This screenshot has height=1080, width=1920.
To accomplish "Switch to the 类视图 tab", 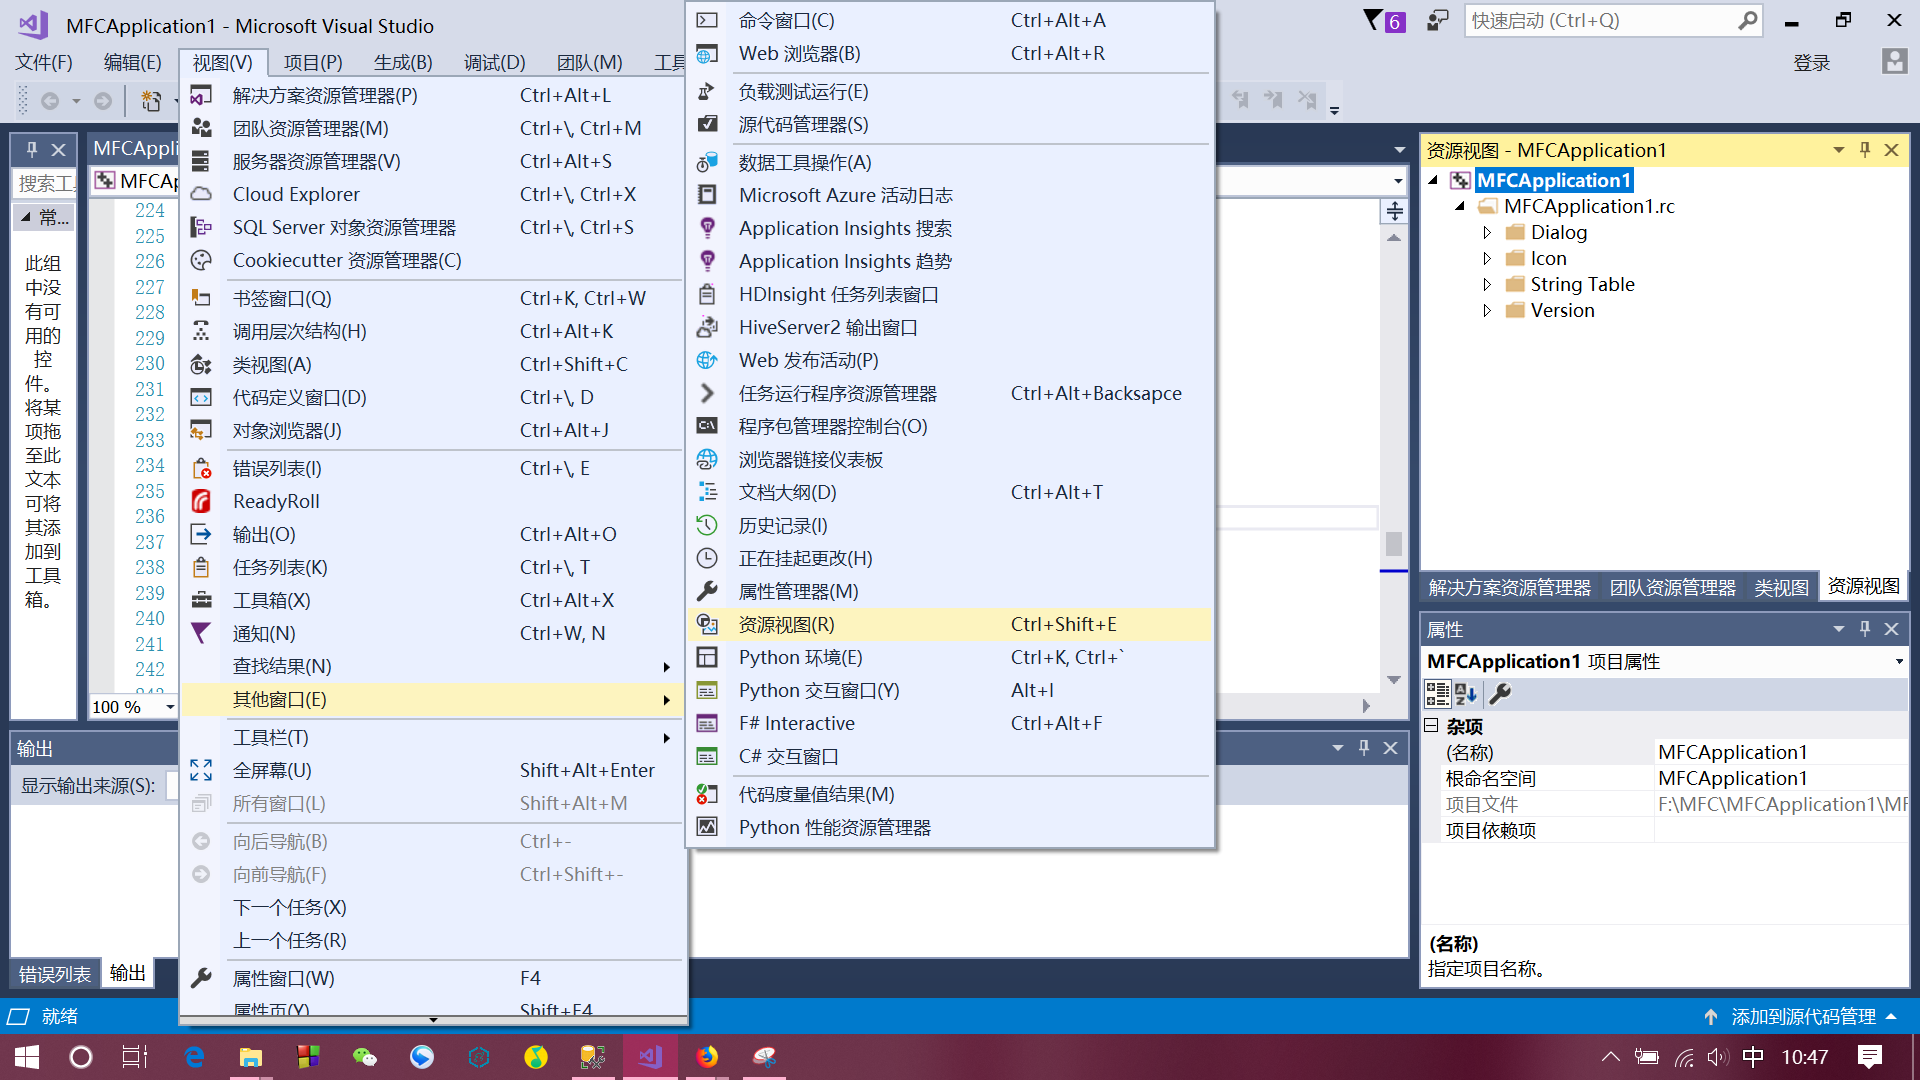I will 1781,588.
